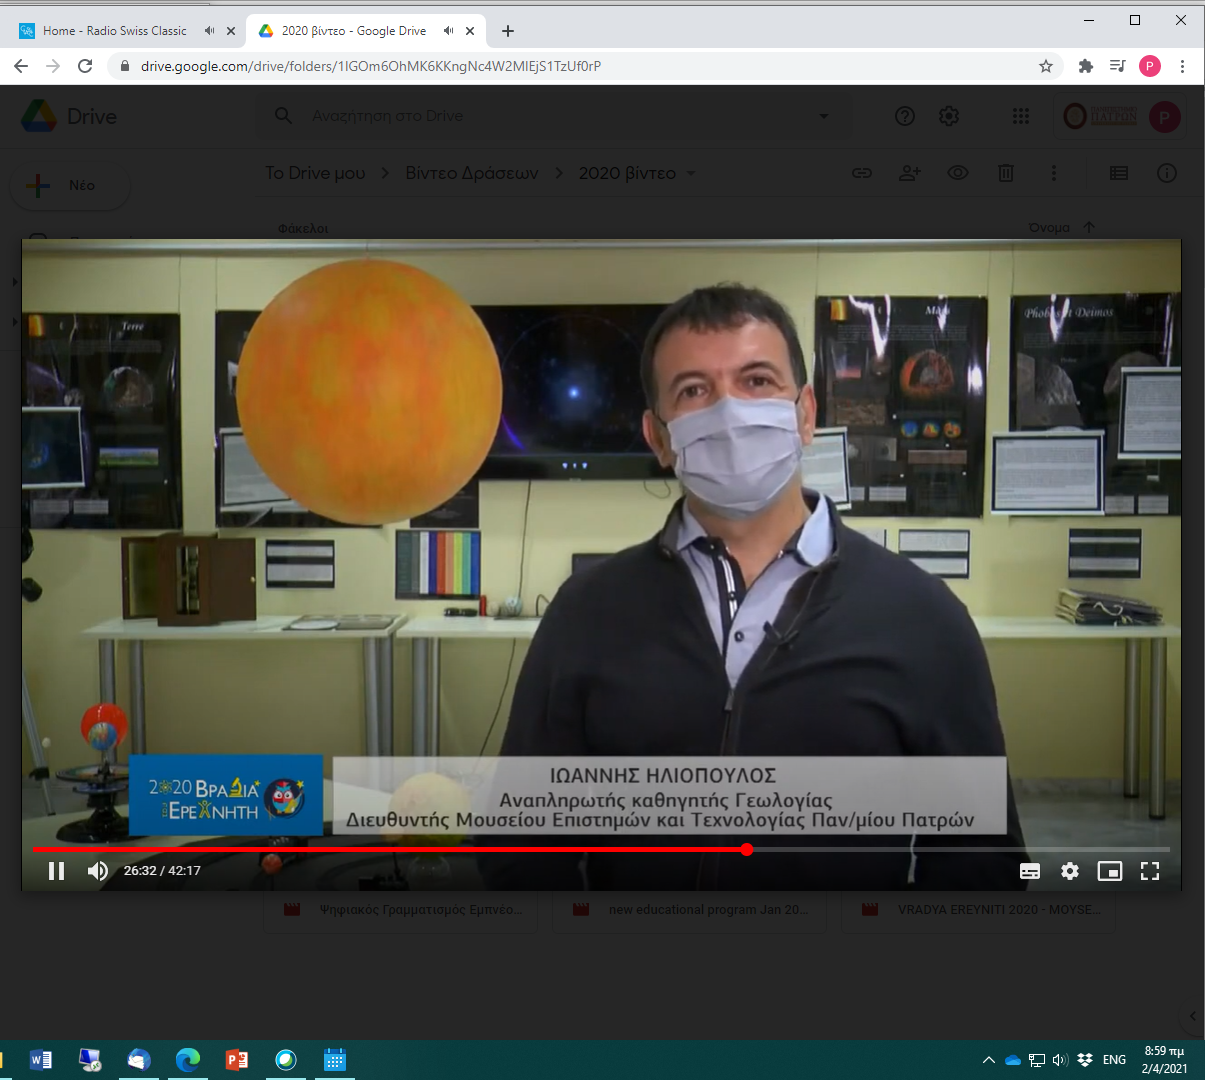Click the Νέο (New) button
The image size is (1205, 1080).
69,185
